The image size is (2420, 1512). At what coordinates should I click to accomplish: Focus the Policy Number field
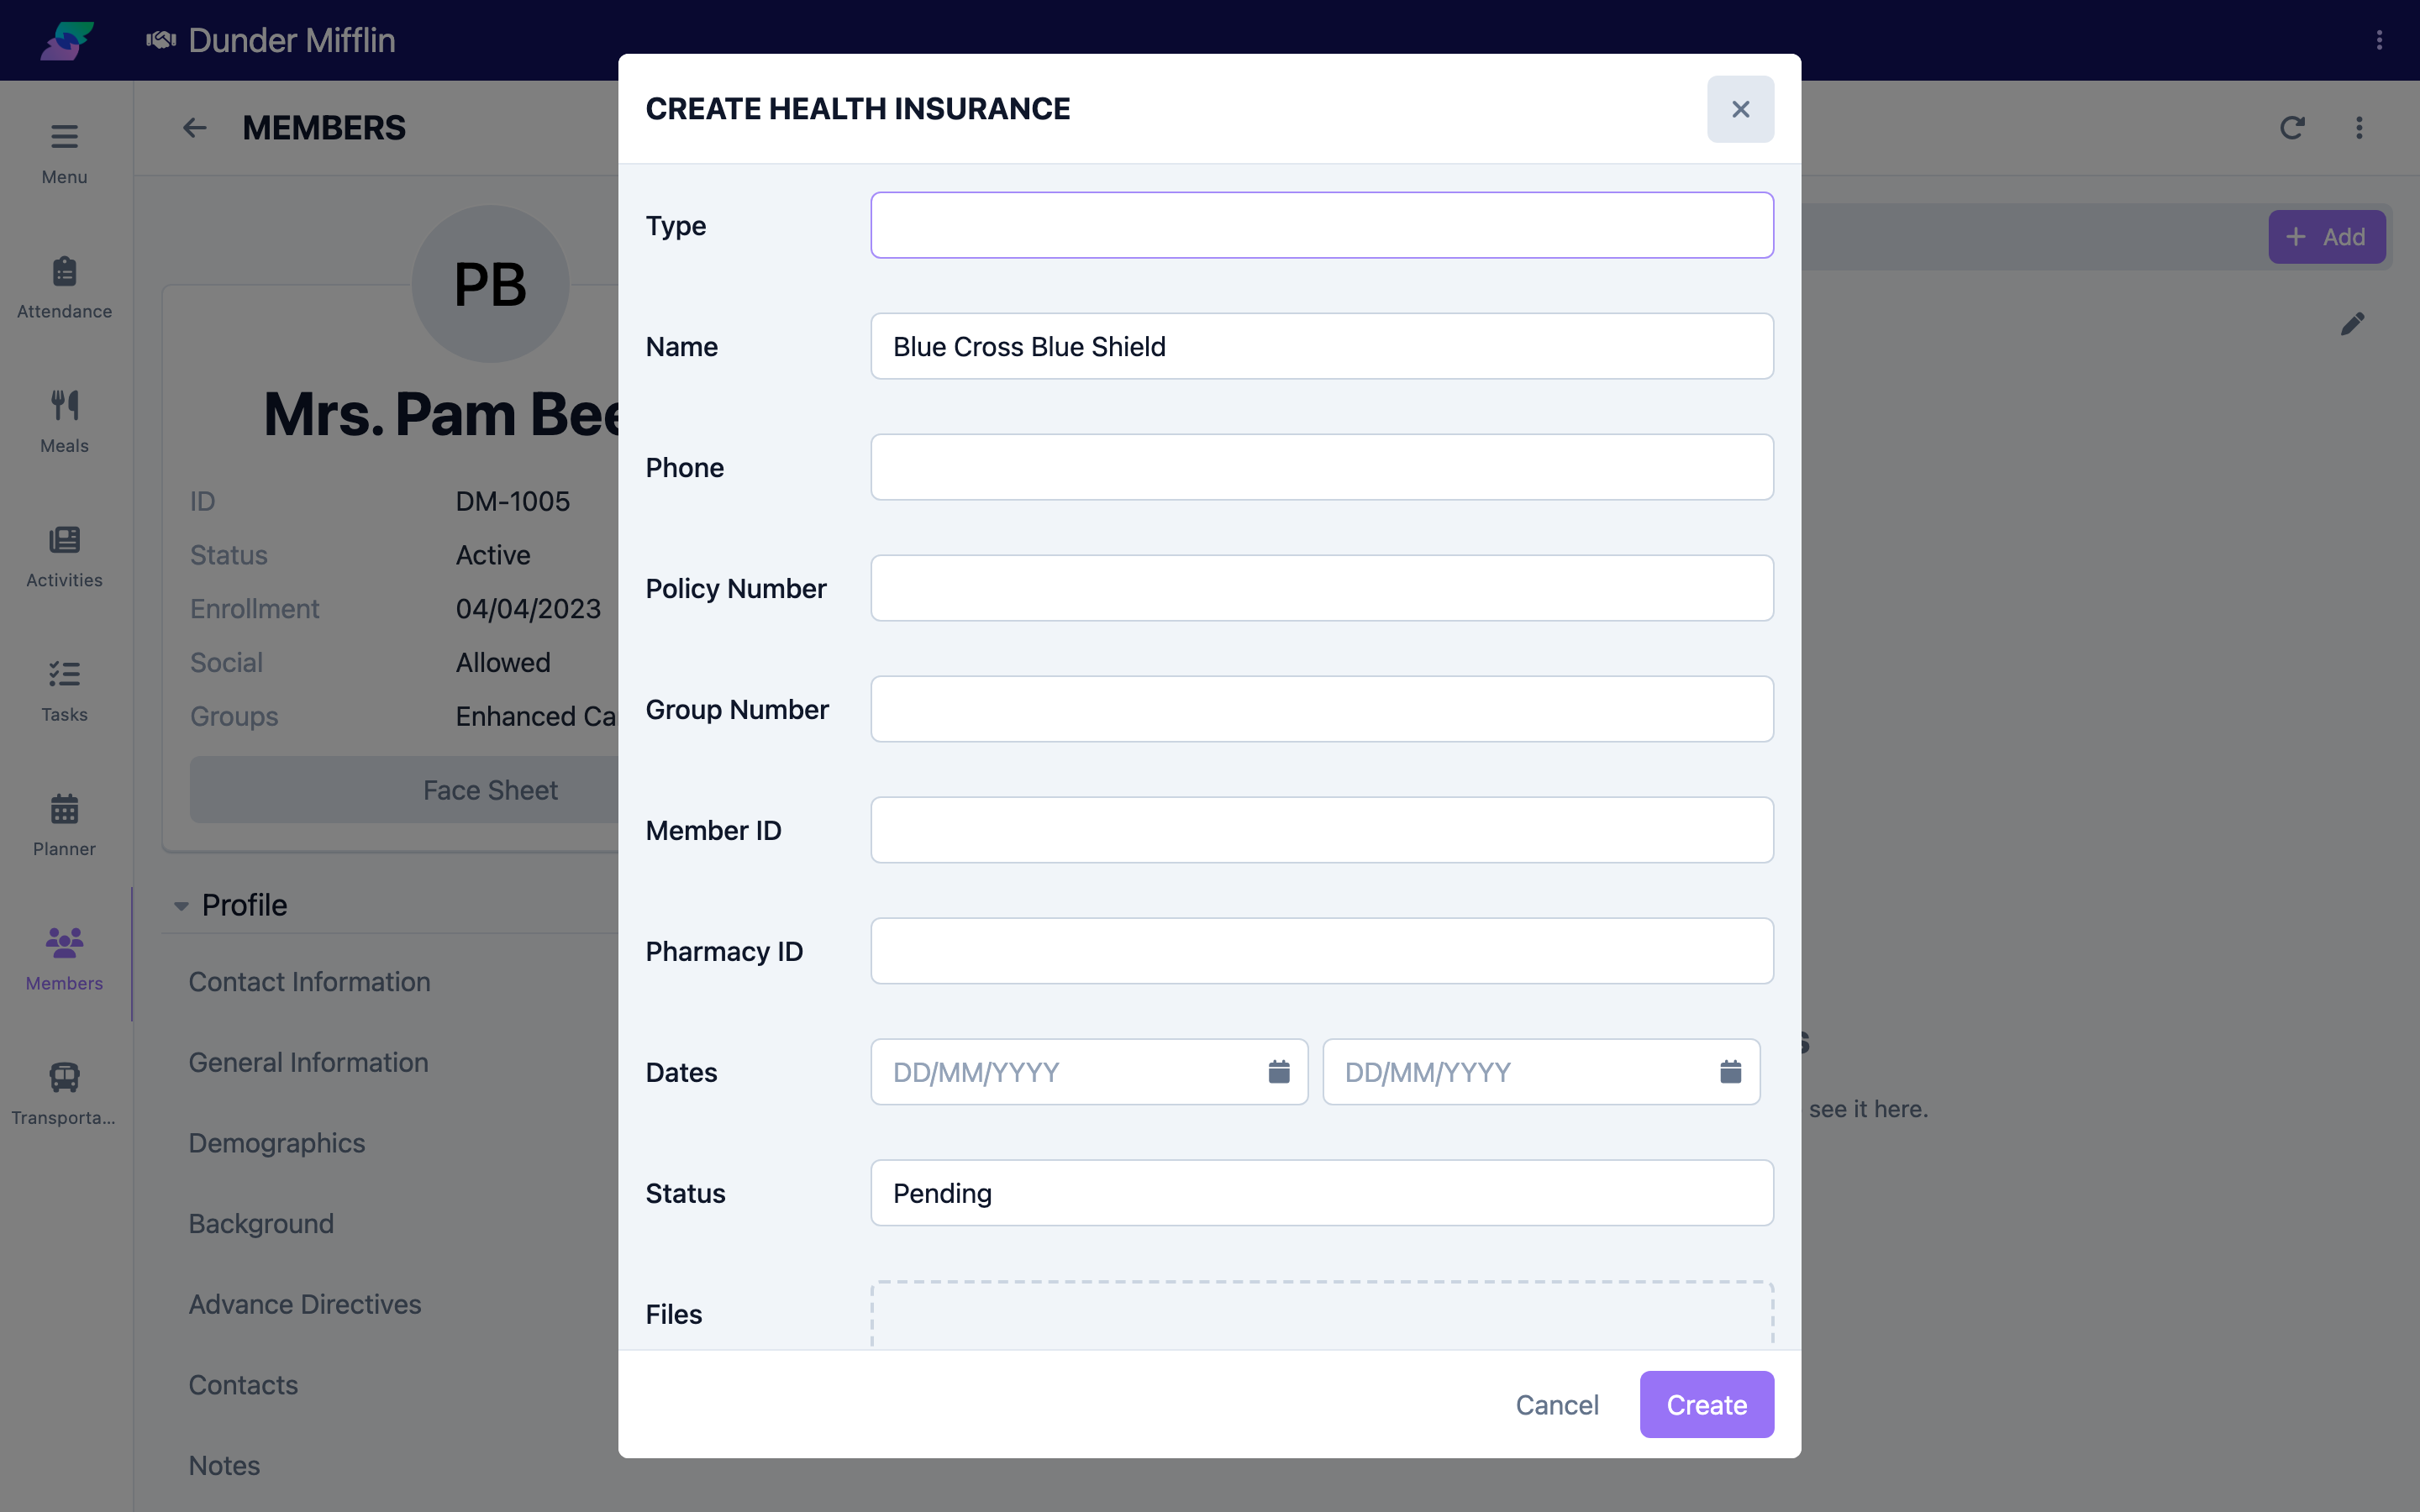[1322, 588]
